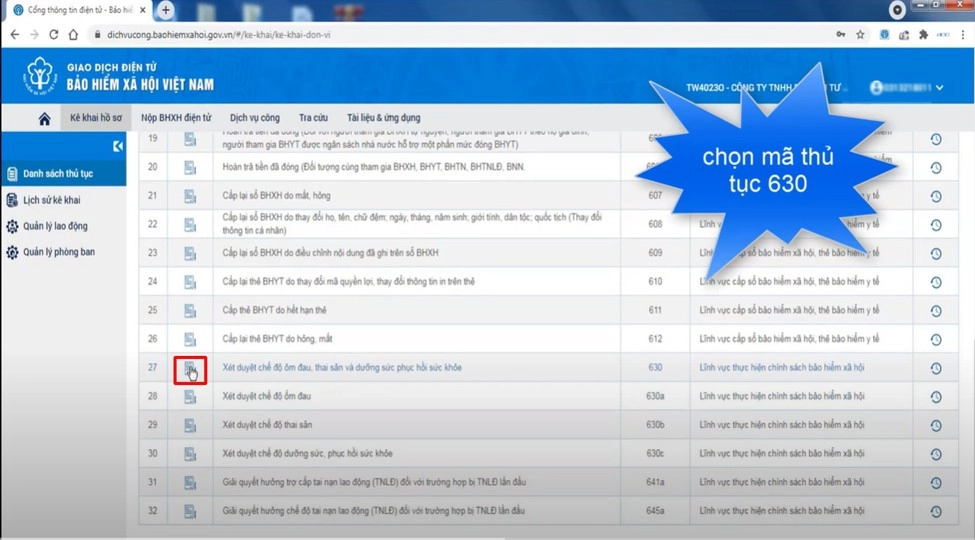Click history clock icon for row 27
975x540 pixels.
[x=936, y=368]
